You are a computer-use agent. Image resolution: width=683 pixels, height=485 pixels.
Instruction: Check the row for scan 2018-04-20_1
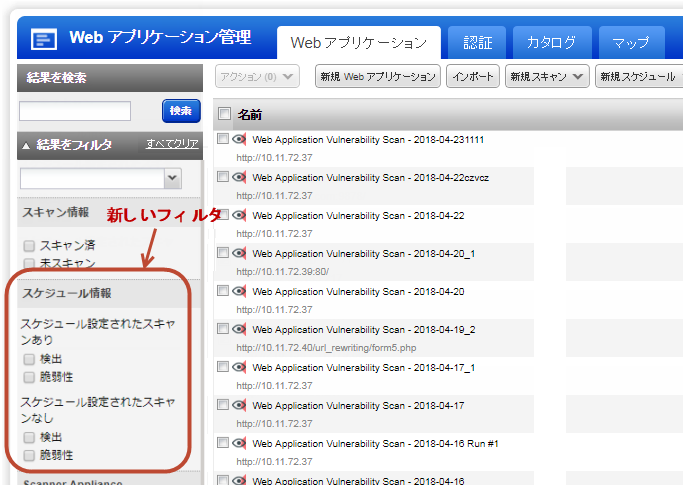(223, 252)
